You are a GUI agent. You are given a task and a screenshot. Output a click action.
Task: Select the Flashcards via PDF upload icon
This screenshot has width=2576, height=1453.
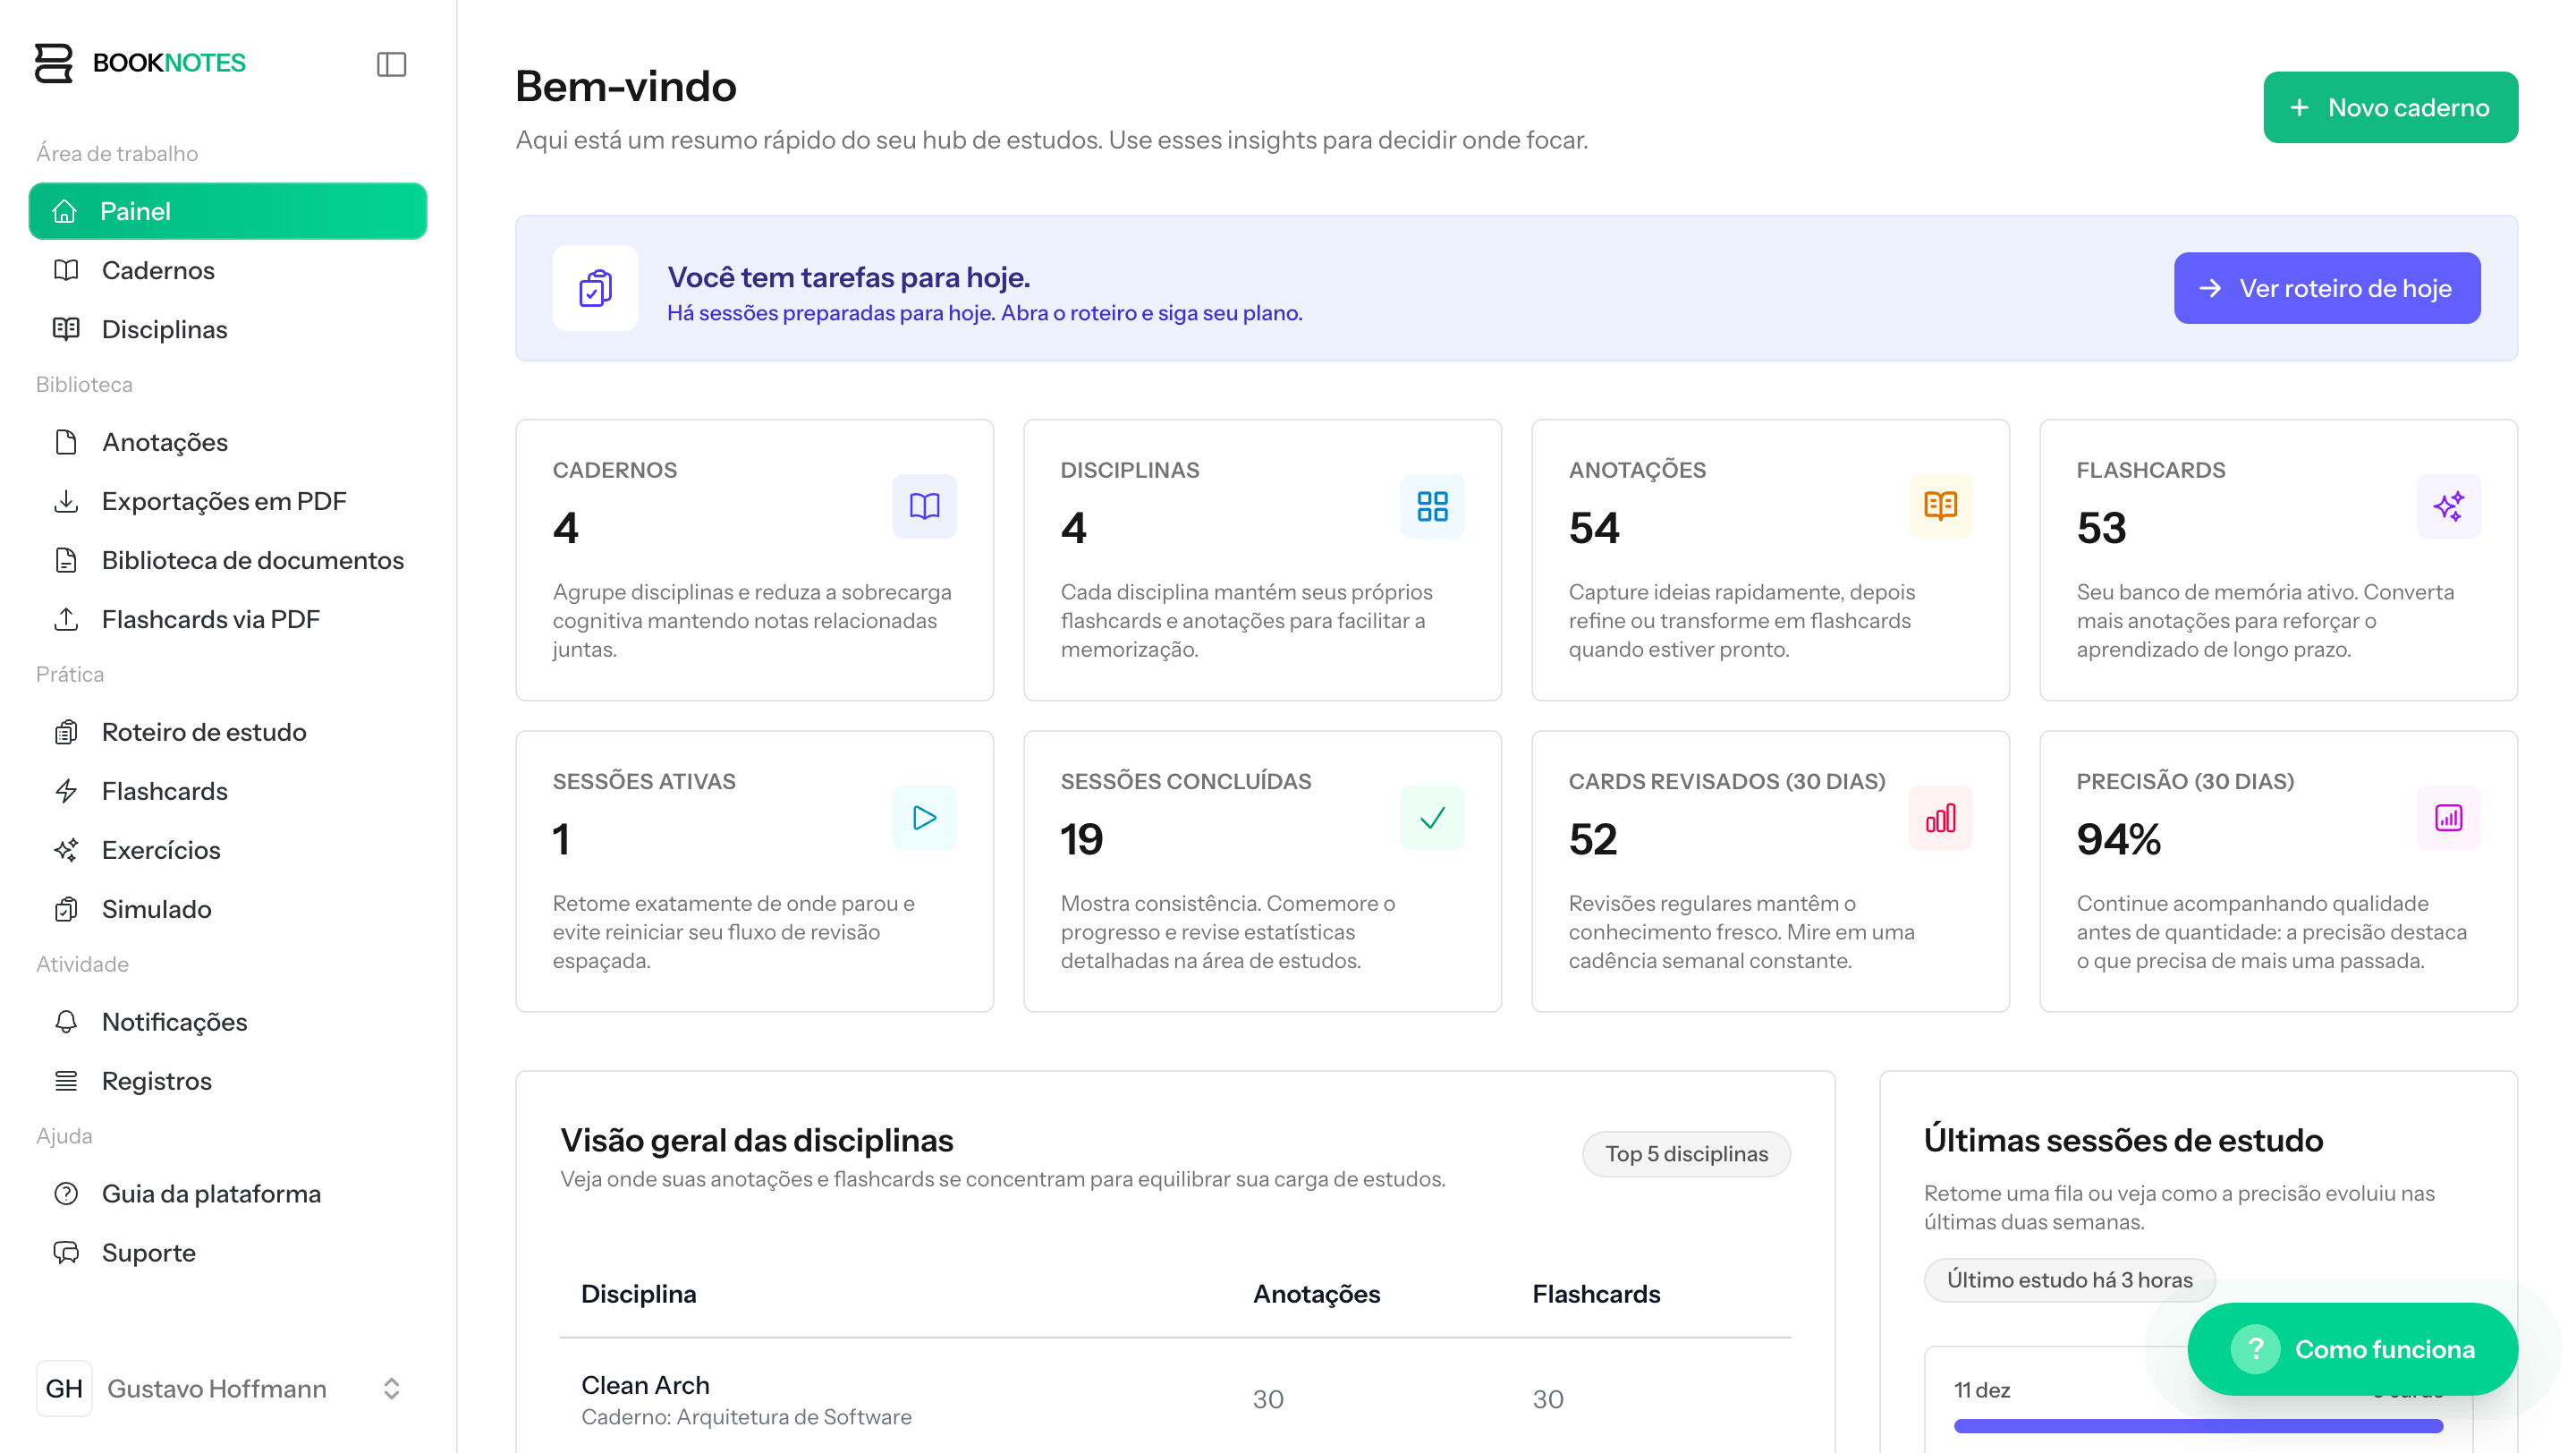[x=66, y=619]
